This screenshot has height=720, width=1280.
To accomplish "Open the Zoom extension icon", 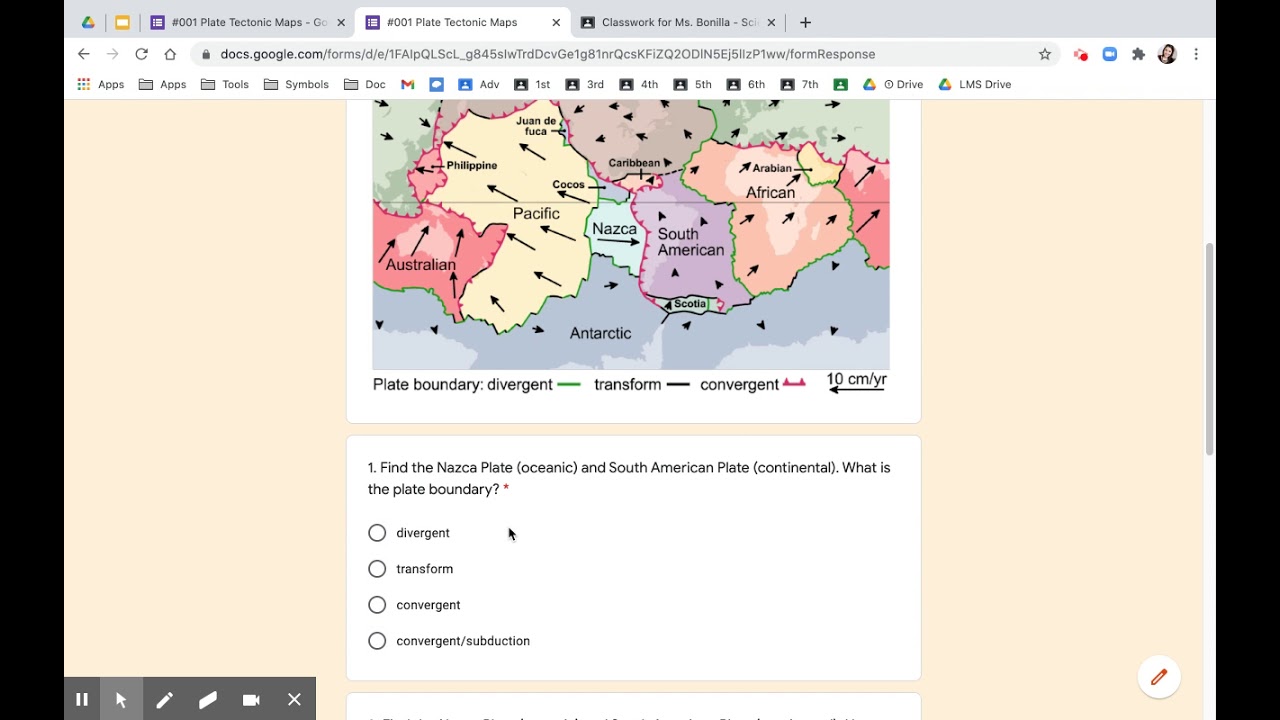I will [1109, 54].
